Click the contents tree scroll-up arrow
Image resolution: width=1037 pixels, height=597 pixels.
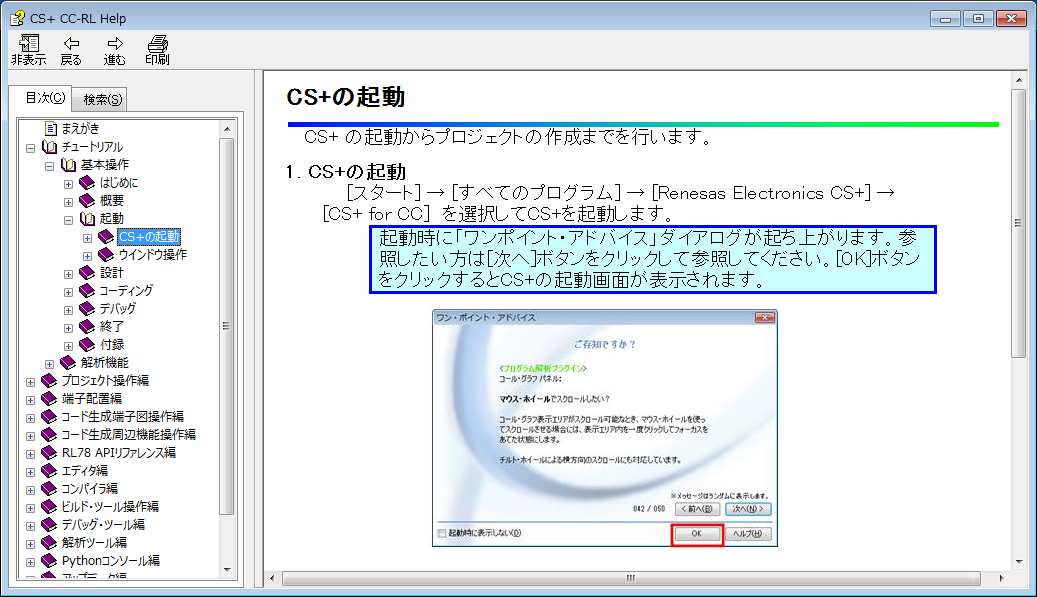[x=227, y=128]
